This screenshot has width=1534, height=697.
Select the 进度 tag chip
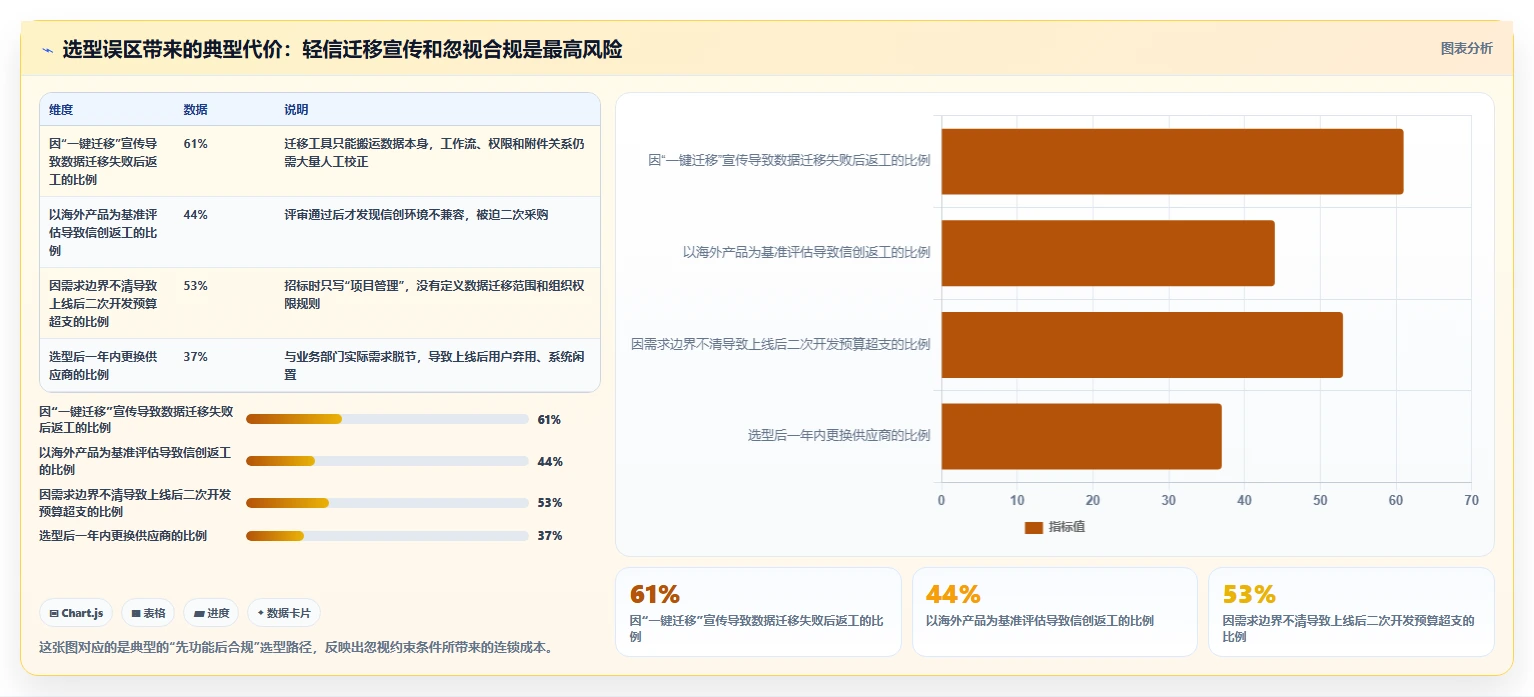[211, 613]
